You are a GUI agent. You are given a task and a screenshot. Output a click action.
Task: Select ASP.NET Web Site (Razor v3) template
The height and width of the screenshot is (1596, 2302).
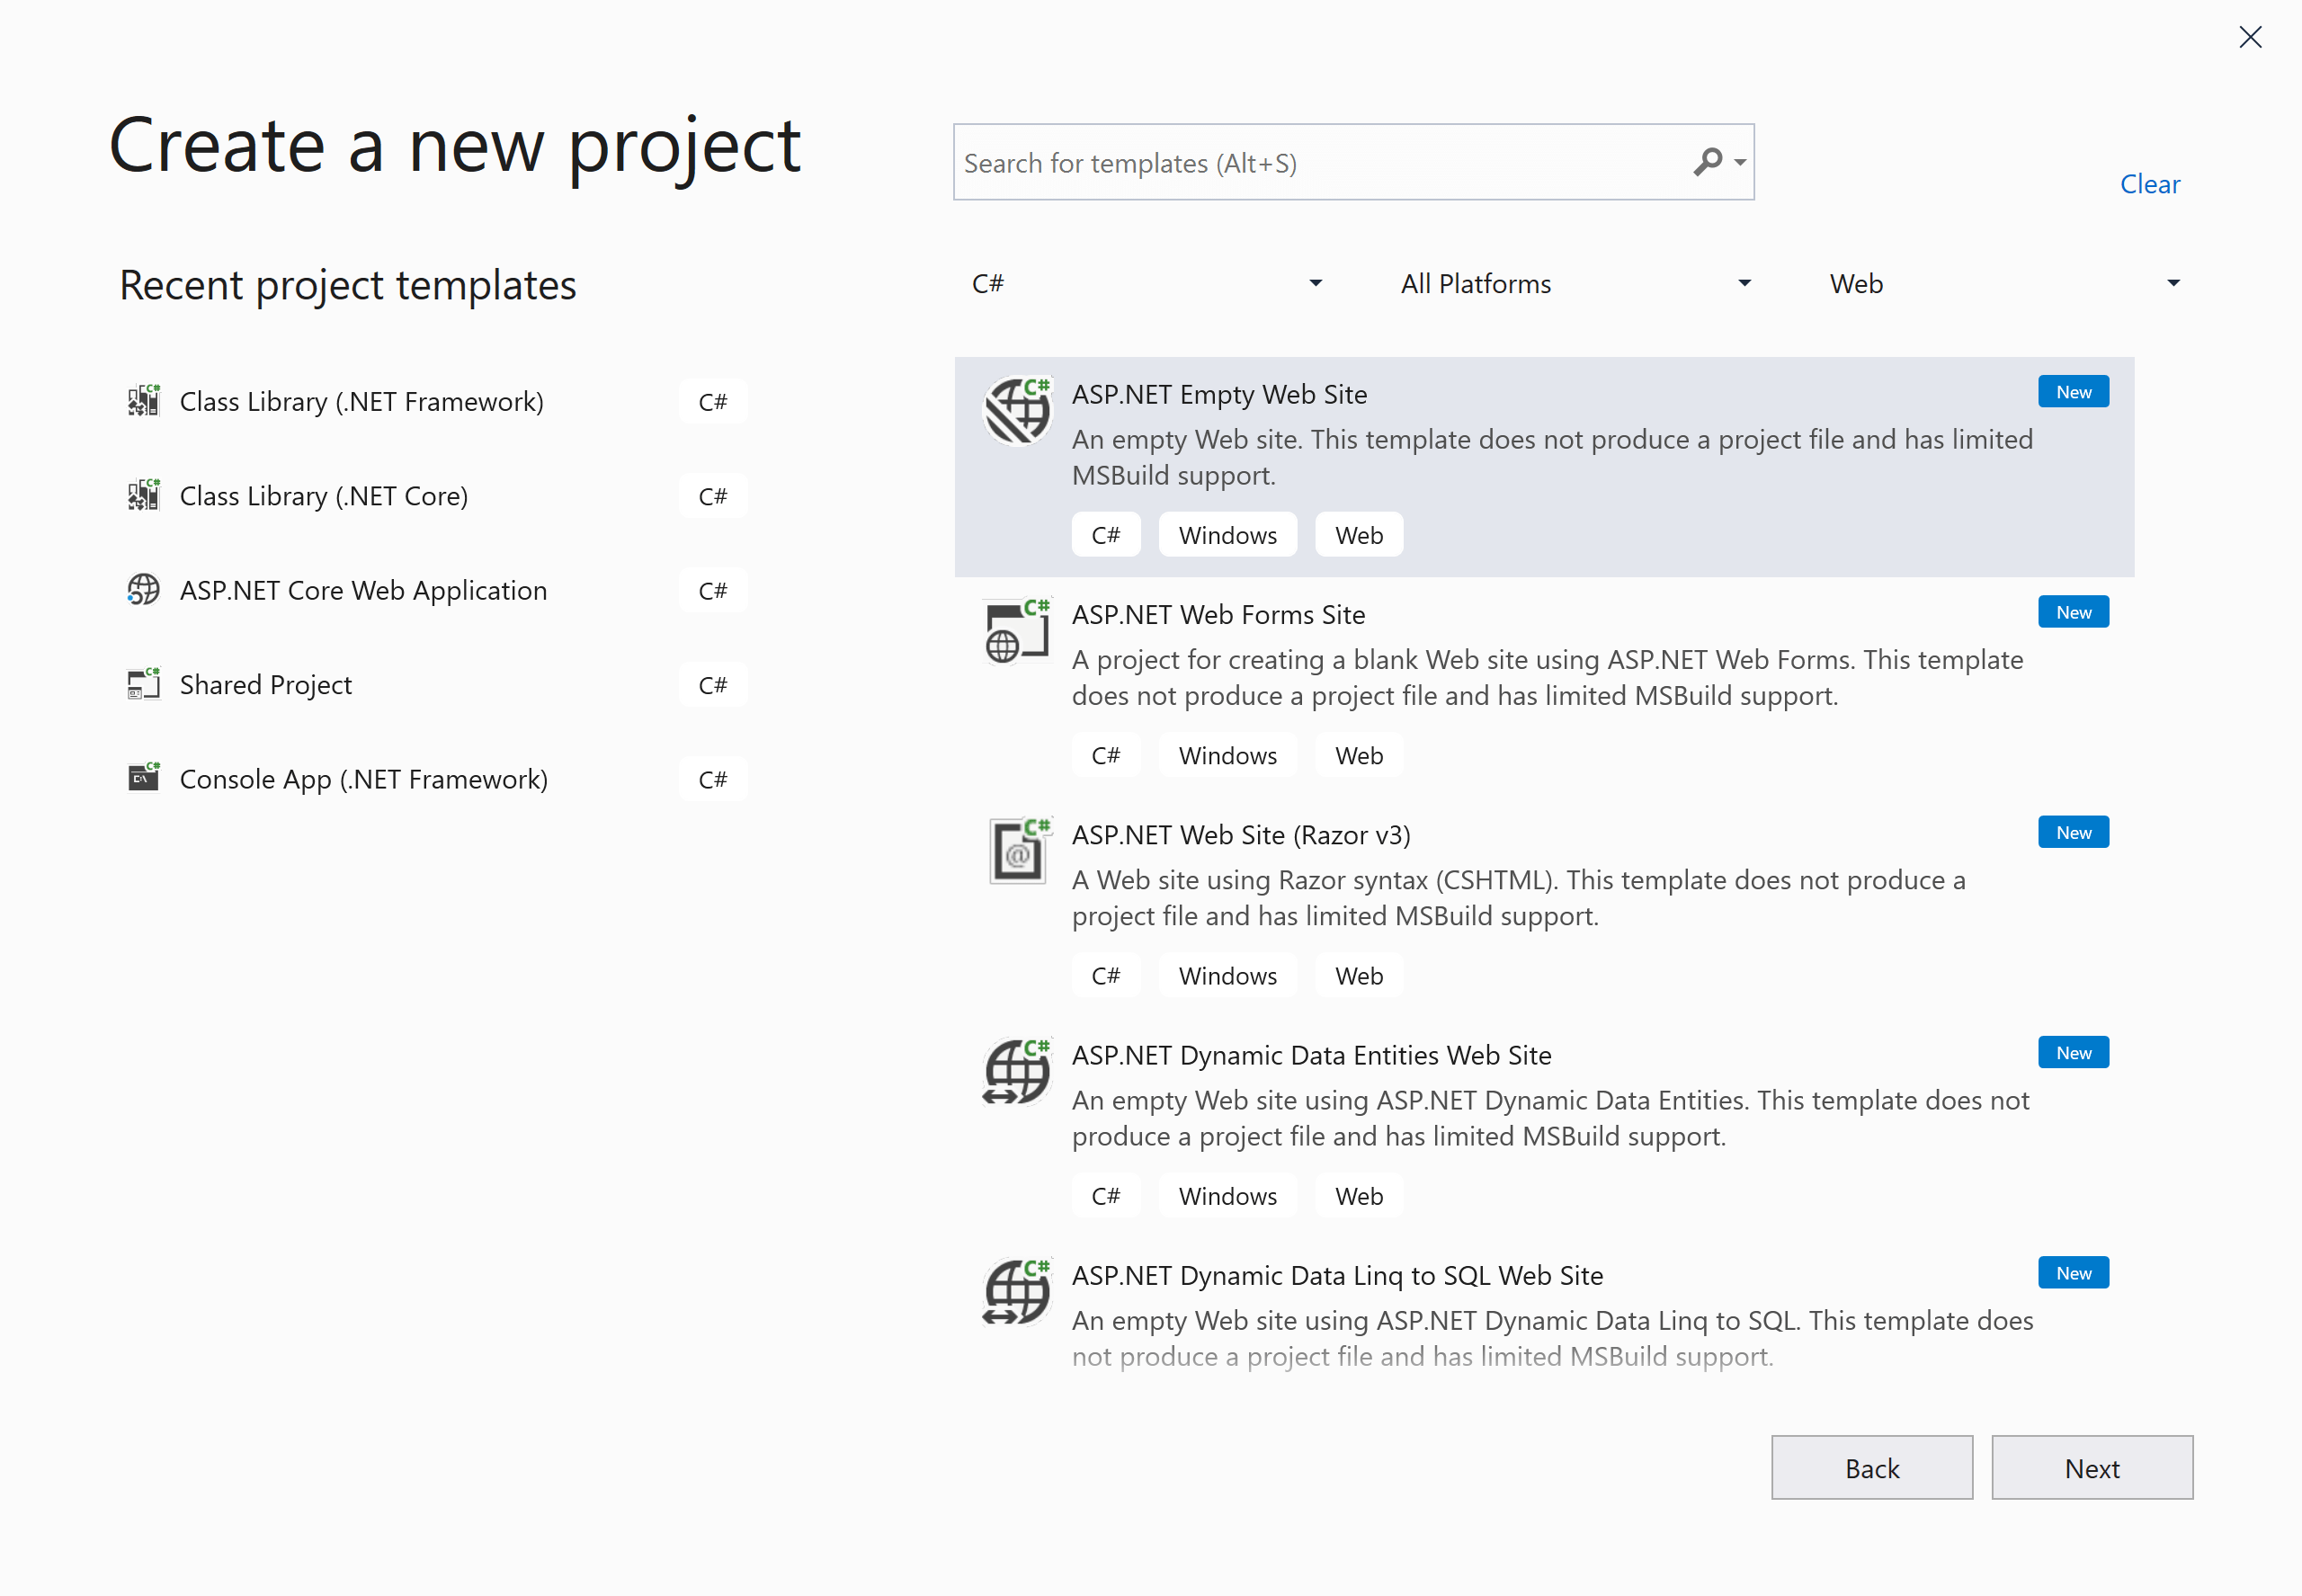[1241, 835]
